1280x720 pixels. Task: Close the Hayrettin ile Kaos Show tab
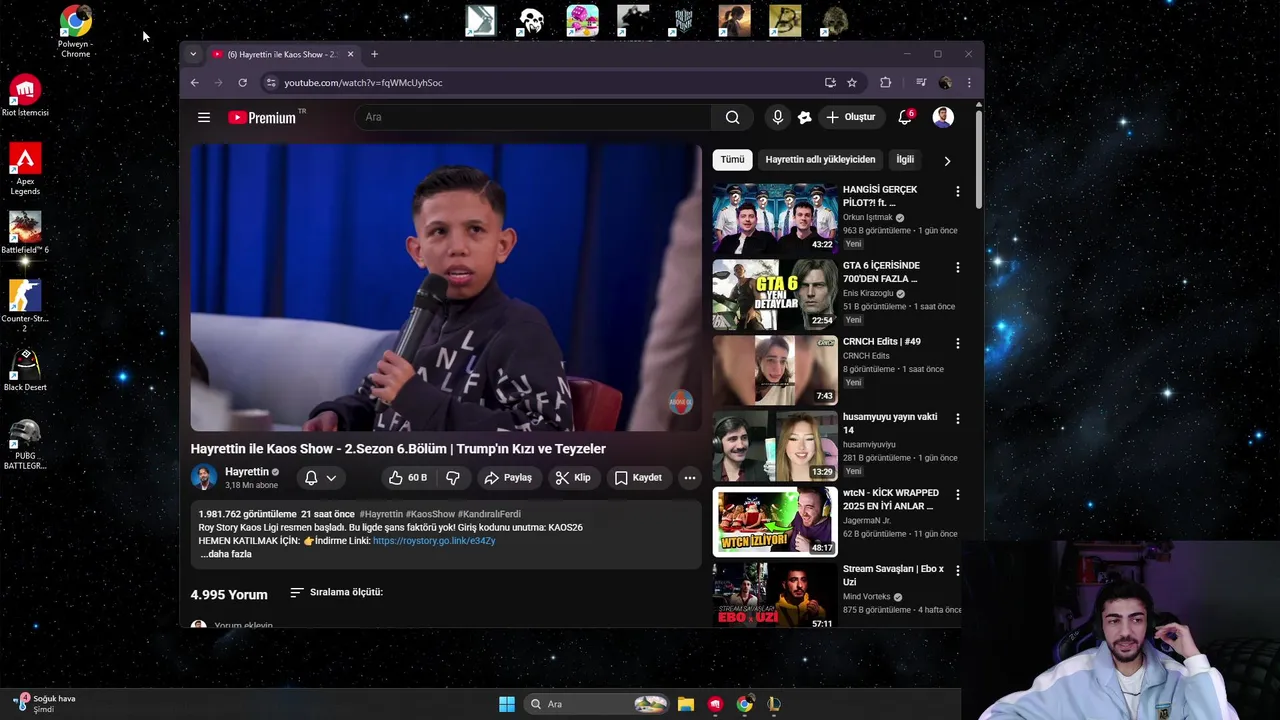350,54
